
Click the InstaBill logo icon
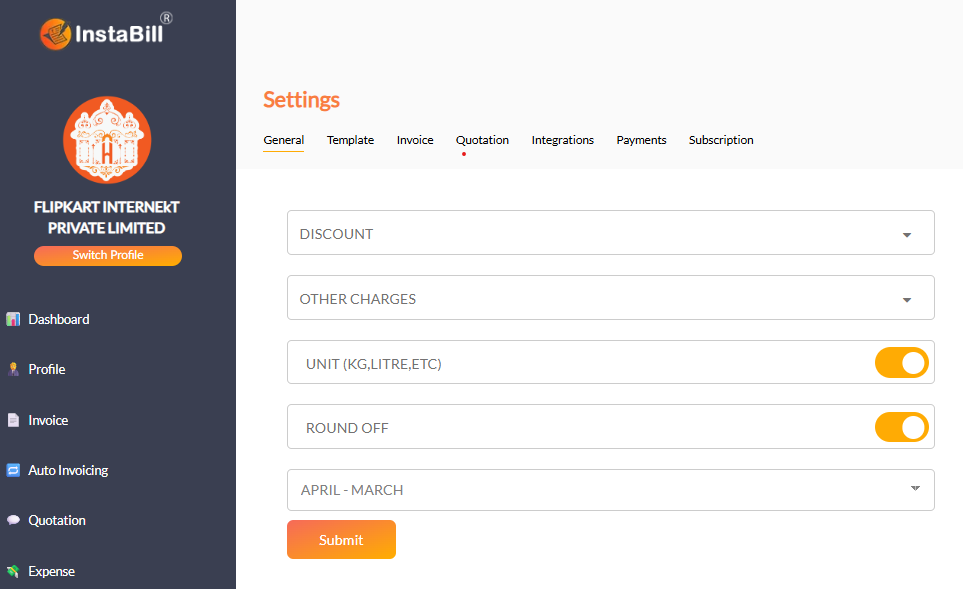tap(55, 35)
